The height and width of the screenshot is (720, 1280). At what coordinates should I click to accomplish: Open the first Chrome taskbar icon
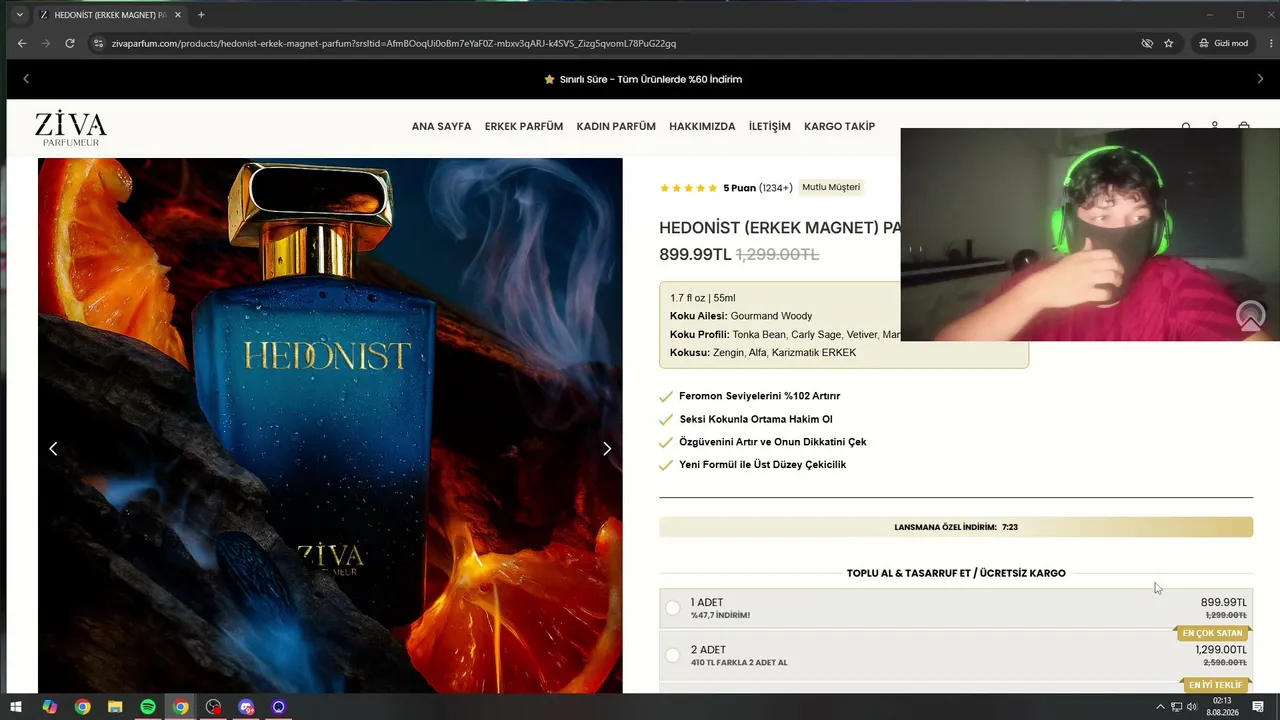point(82,707)
